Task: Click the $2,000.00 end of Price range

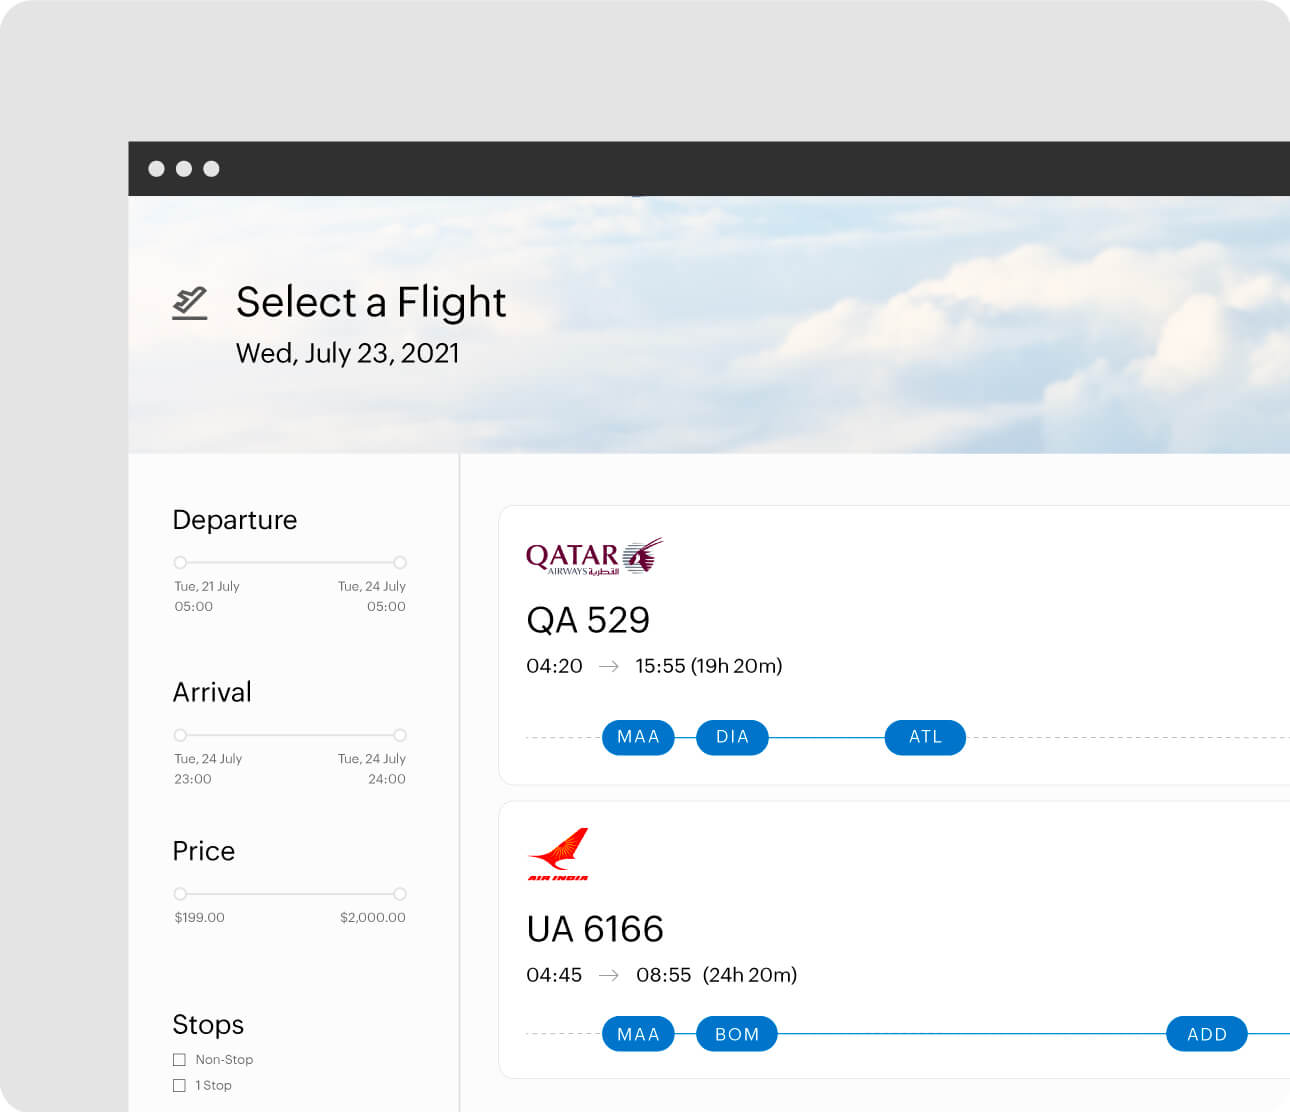Action: tap(400, 894)
